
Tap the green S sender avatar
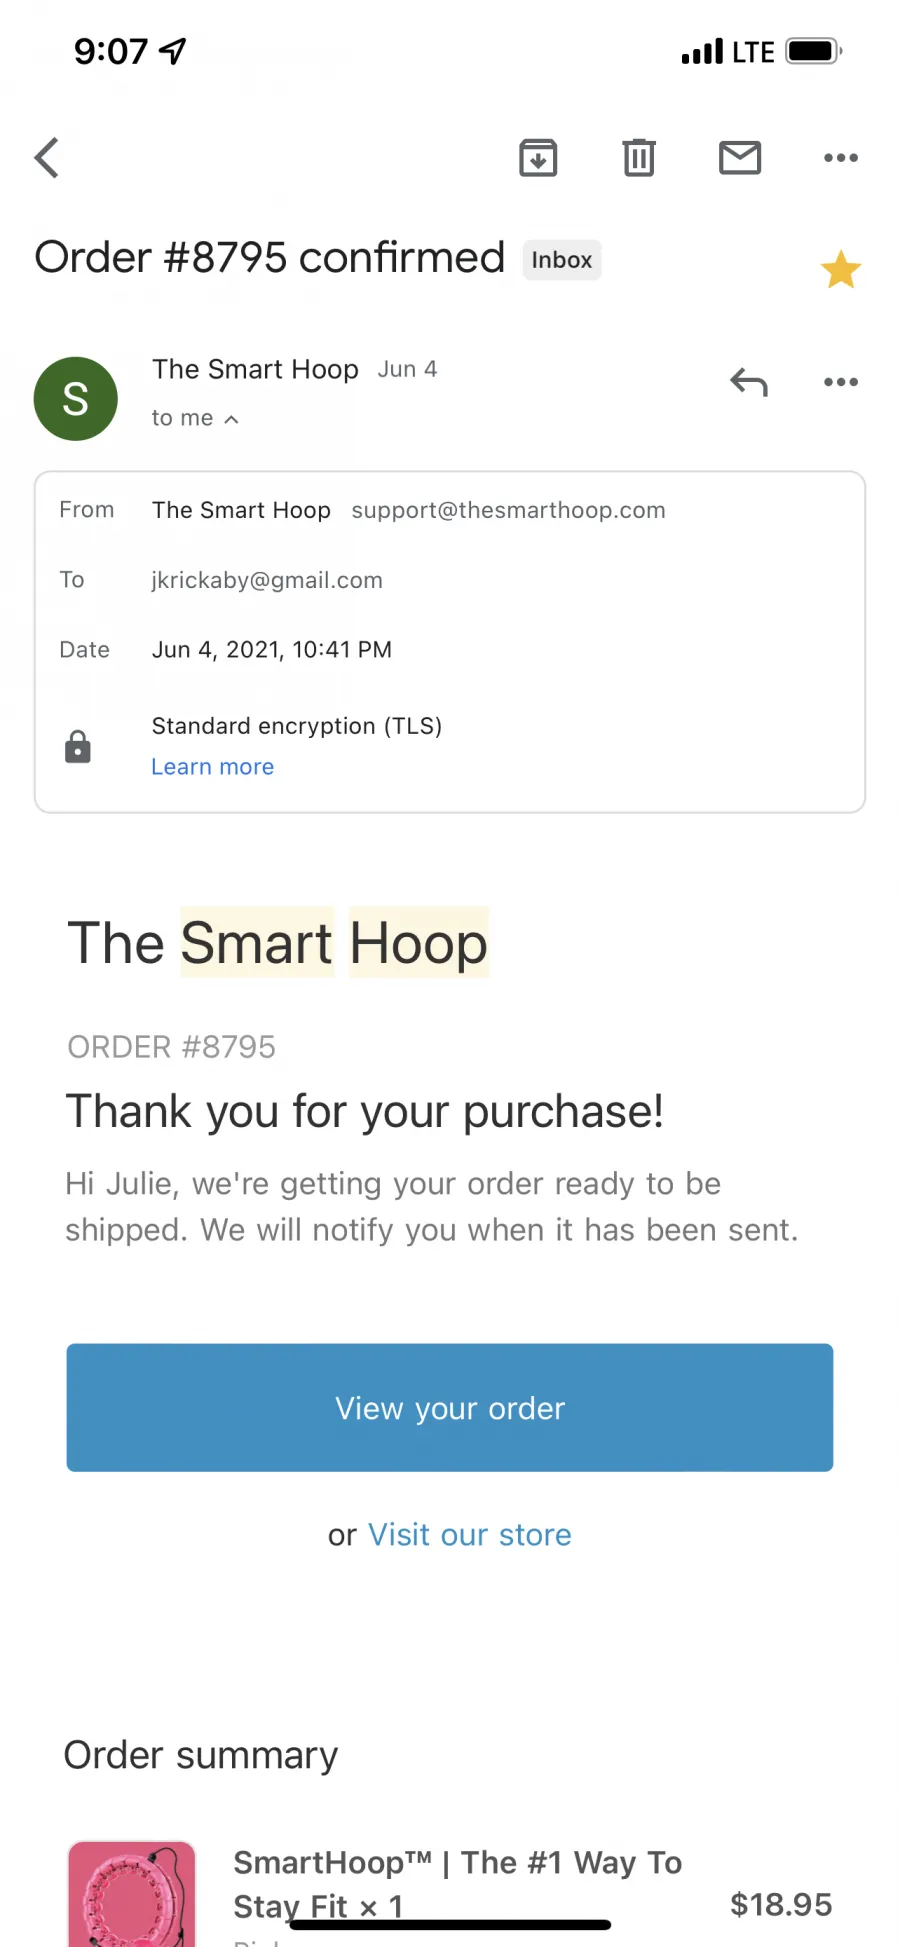tap(76, 398)
